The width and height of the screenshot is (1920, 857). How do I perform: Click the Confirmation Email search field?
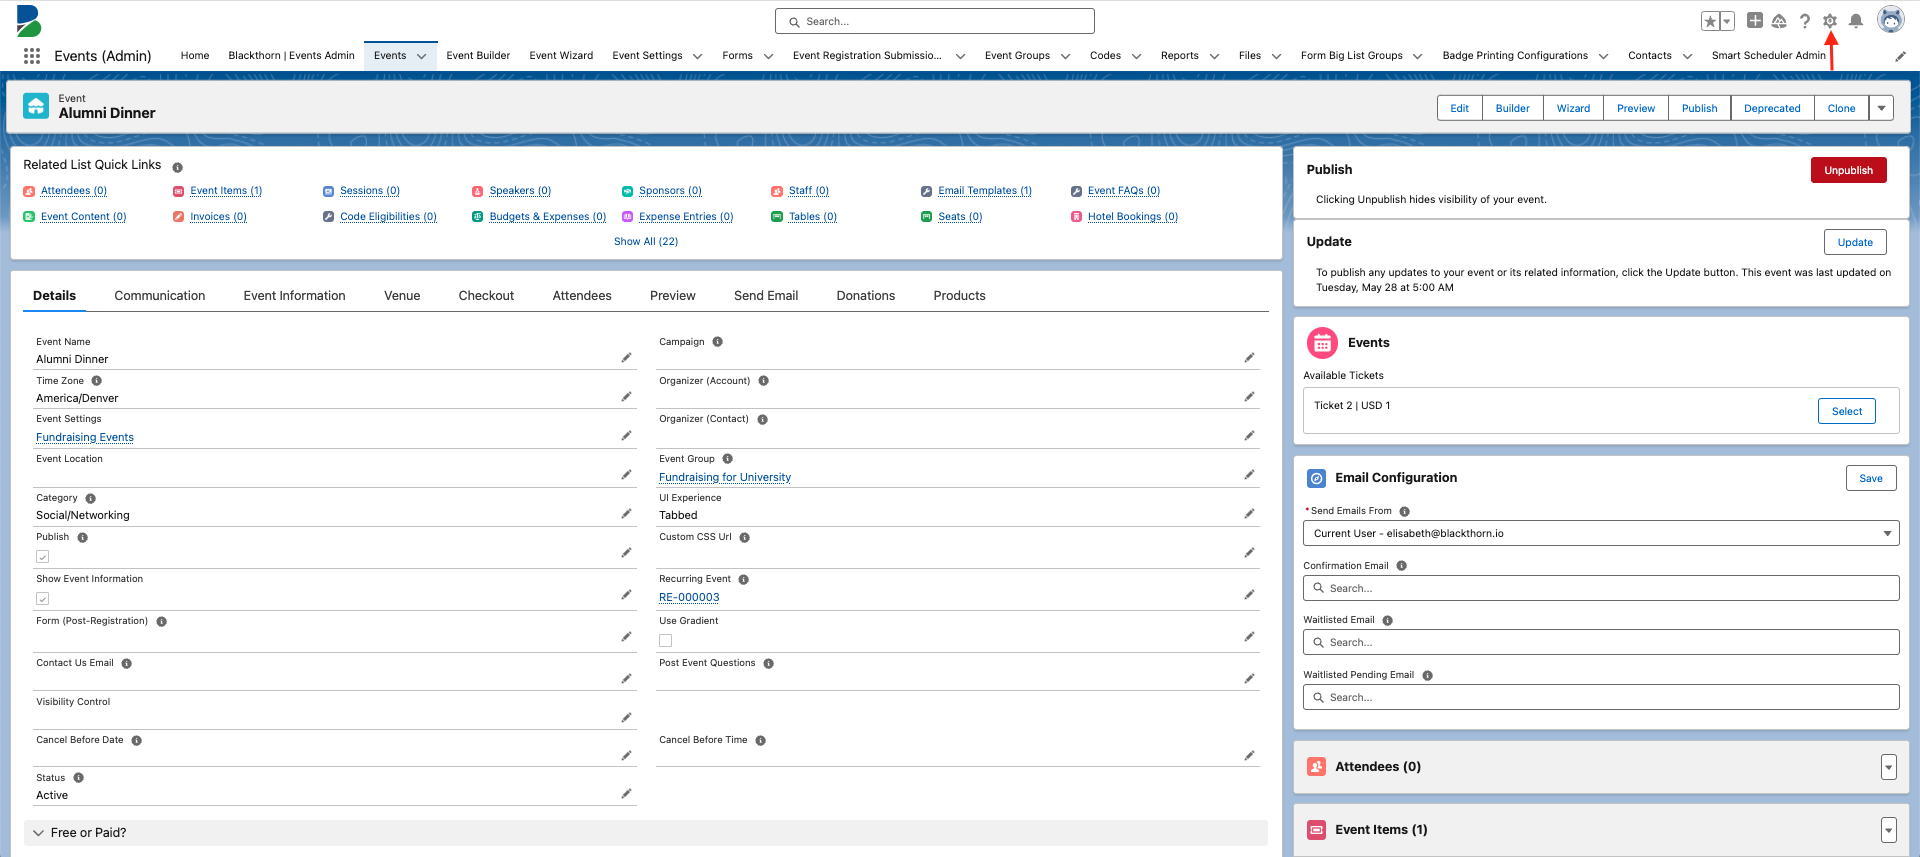point(1601,588)
